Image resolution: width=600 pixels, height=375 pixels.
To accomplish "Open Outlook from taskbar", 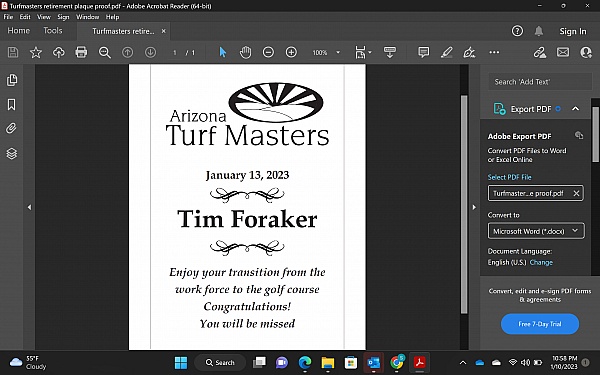I will [373, 362].
